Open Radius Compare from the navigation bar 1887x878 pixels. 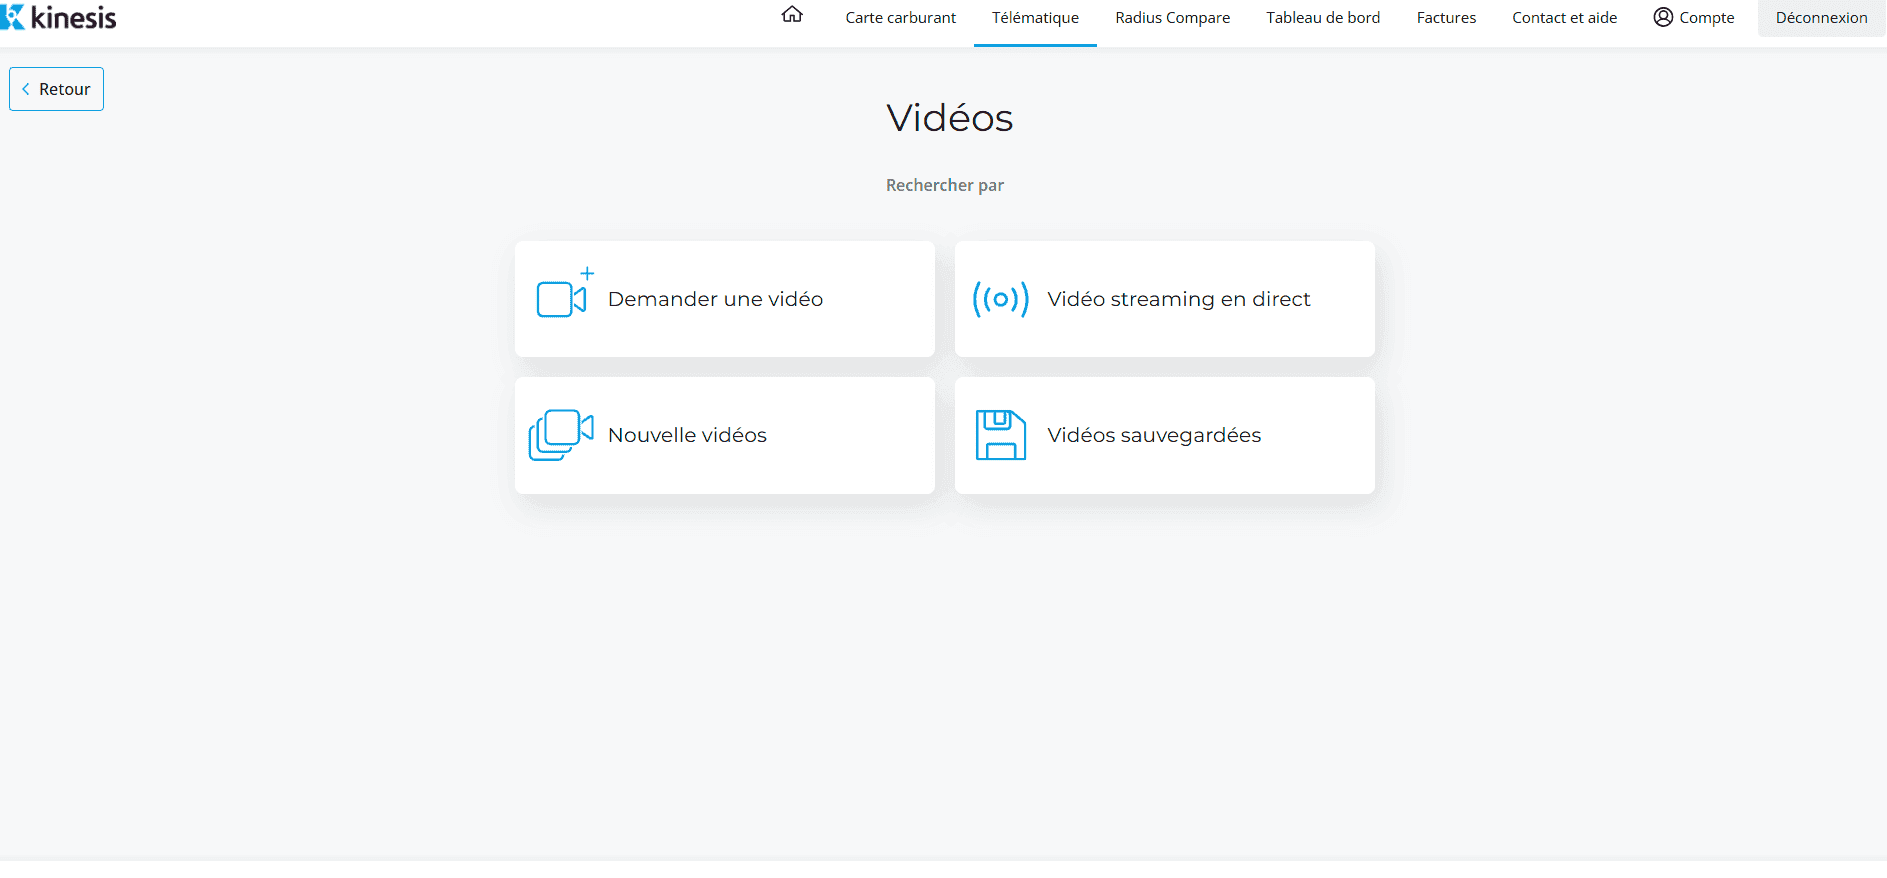pos(1172,18)
